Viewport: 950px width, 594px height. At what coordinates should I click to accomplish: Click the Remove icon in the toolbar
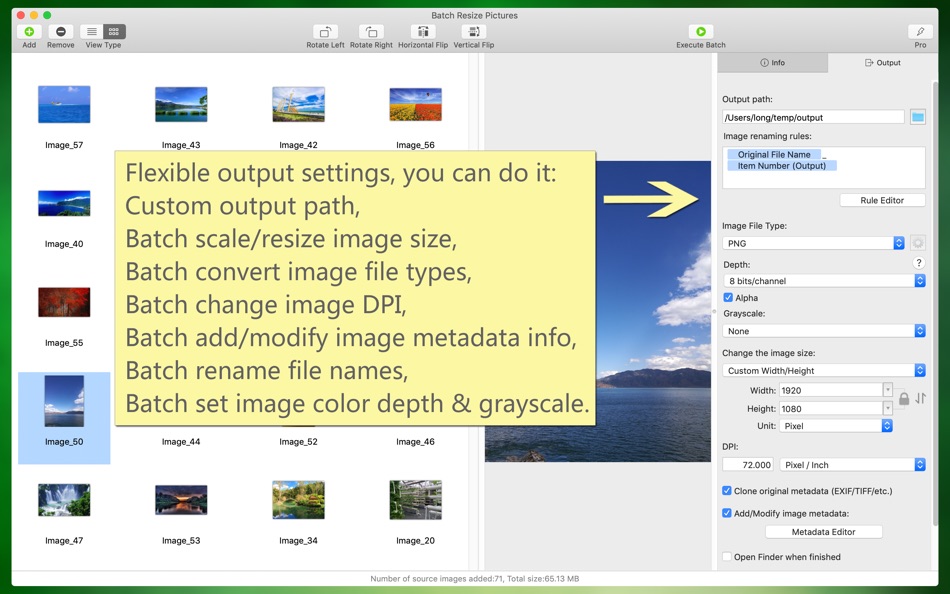pos(61,32)
